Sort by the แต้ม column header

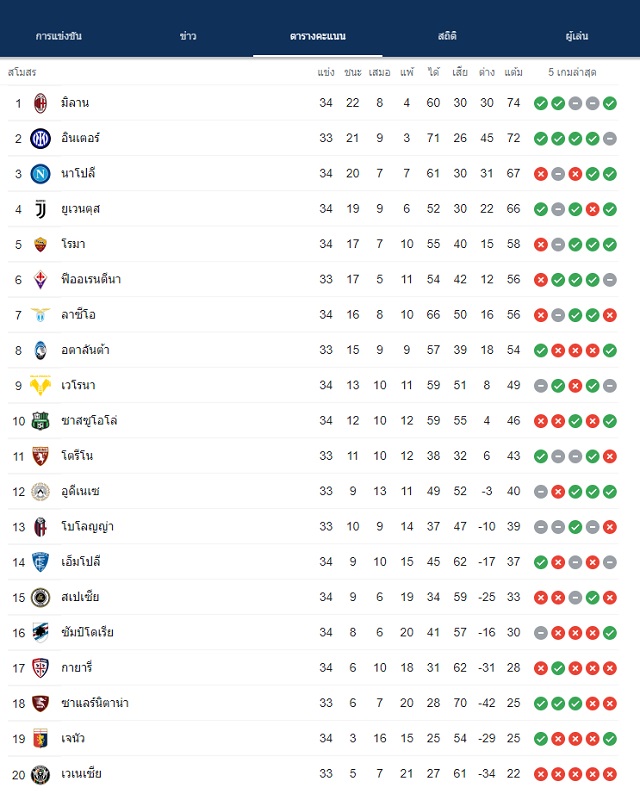click(x=513, y=72)
